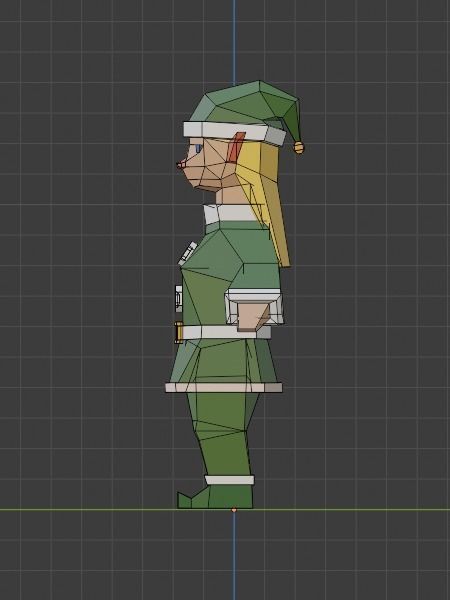Select the elf's hand in the cuff
Screen dimensions: 450x600
click(253, 316)
